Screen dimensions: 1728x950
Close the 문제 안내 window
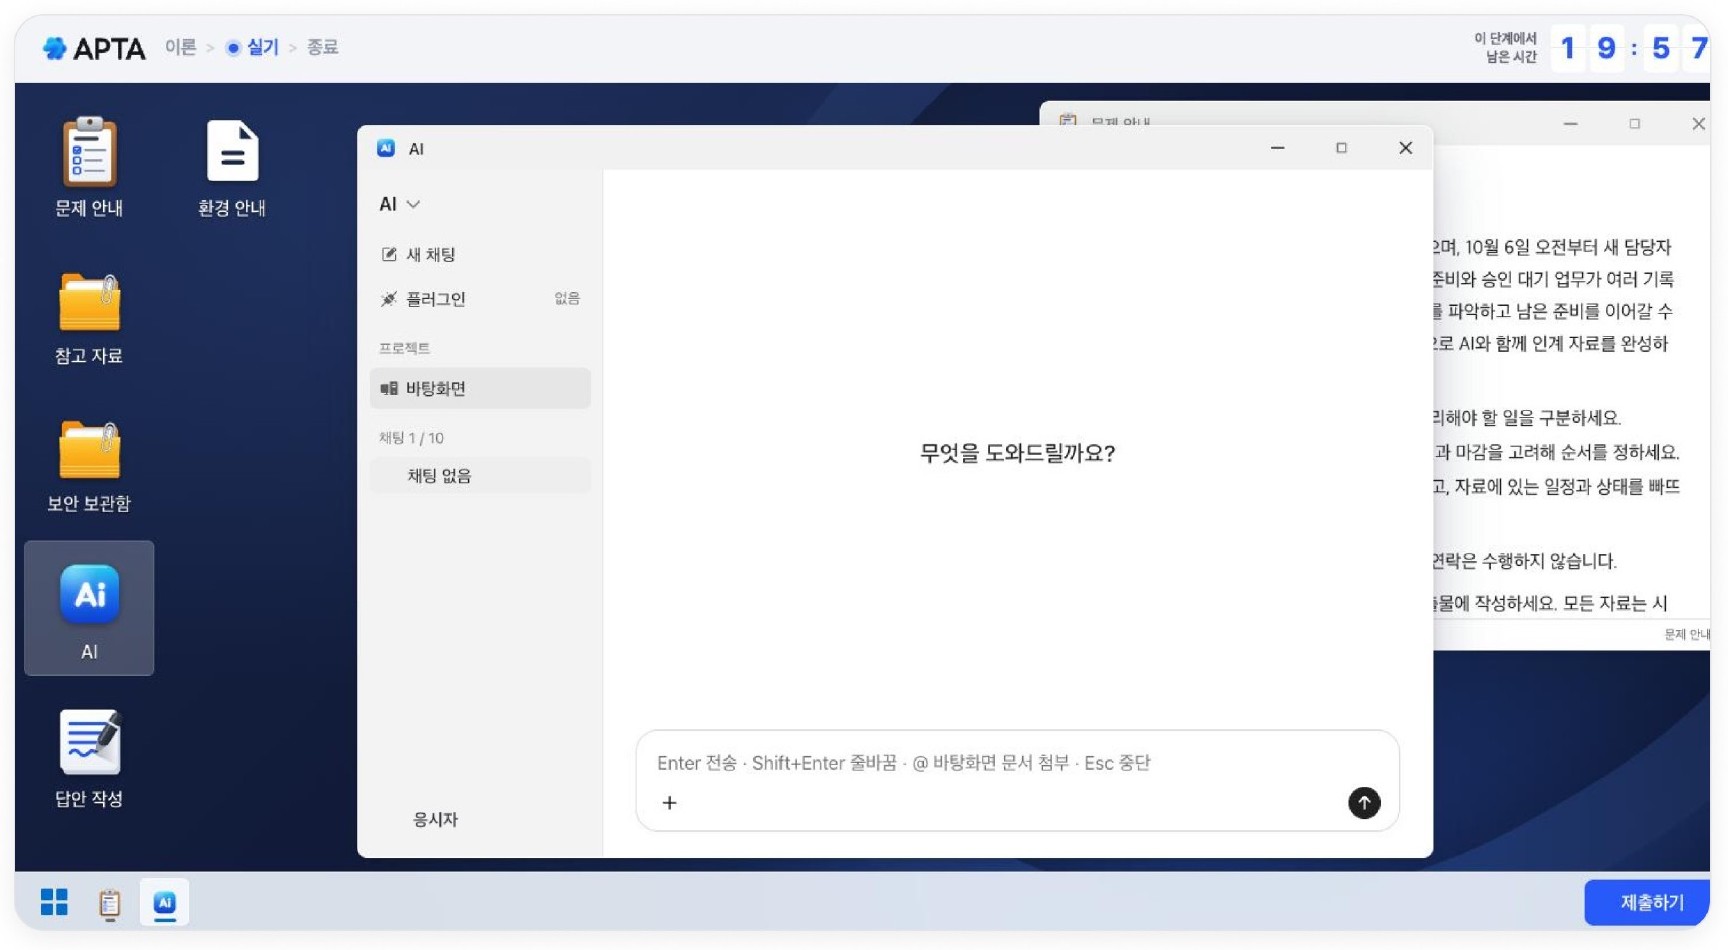pyautogui.click(x=1698, y=124)
